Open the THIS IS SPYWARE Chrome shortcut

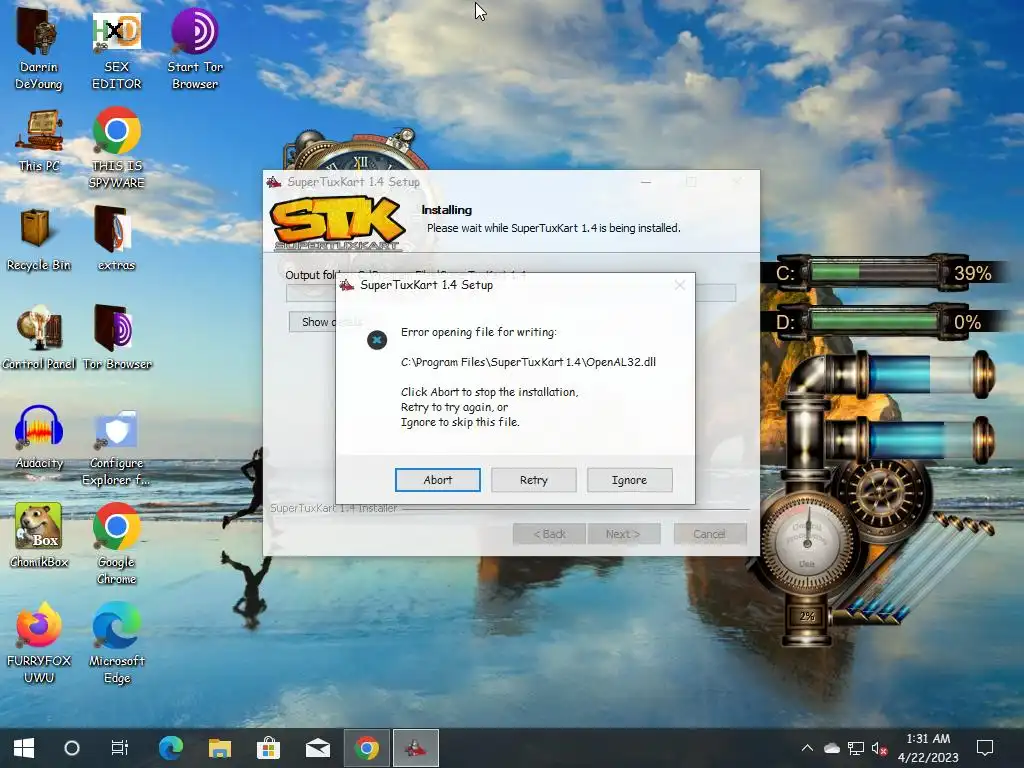pos(116,148)
